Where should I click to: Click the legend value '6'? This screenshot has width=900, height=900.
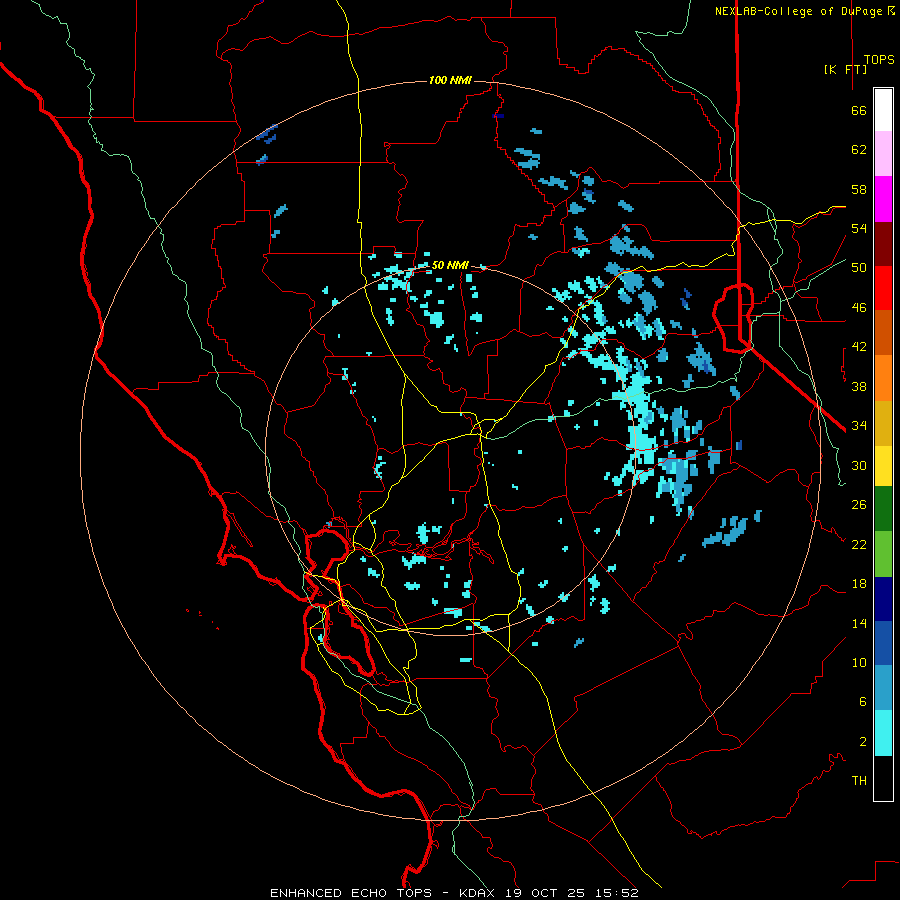click(x=863, y=702)
